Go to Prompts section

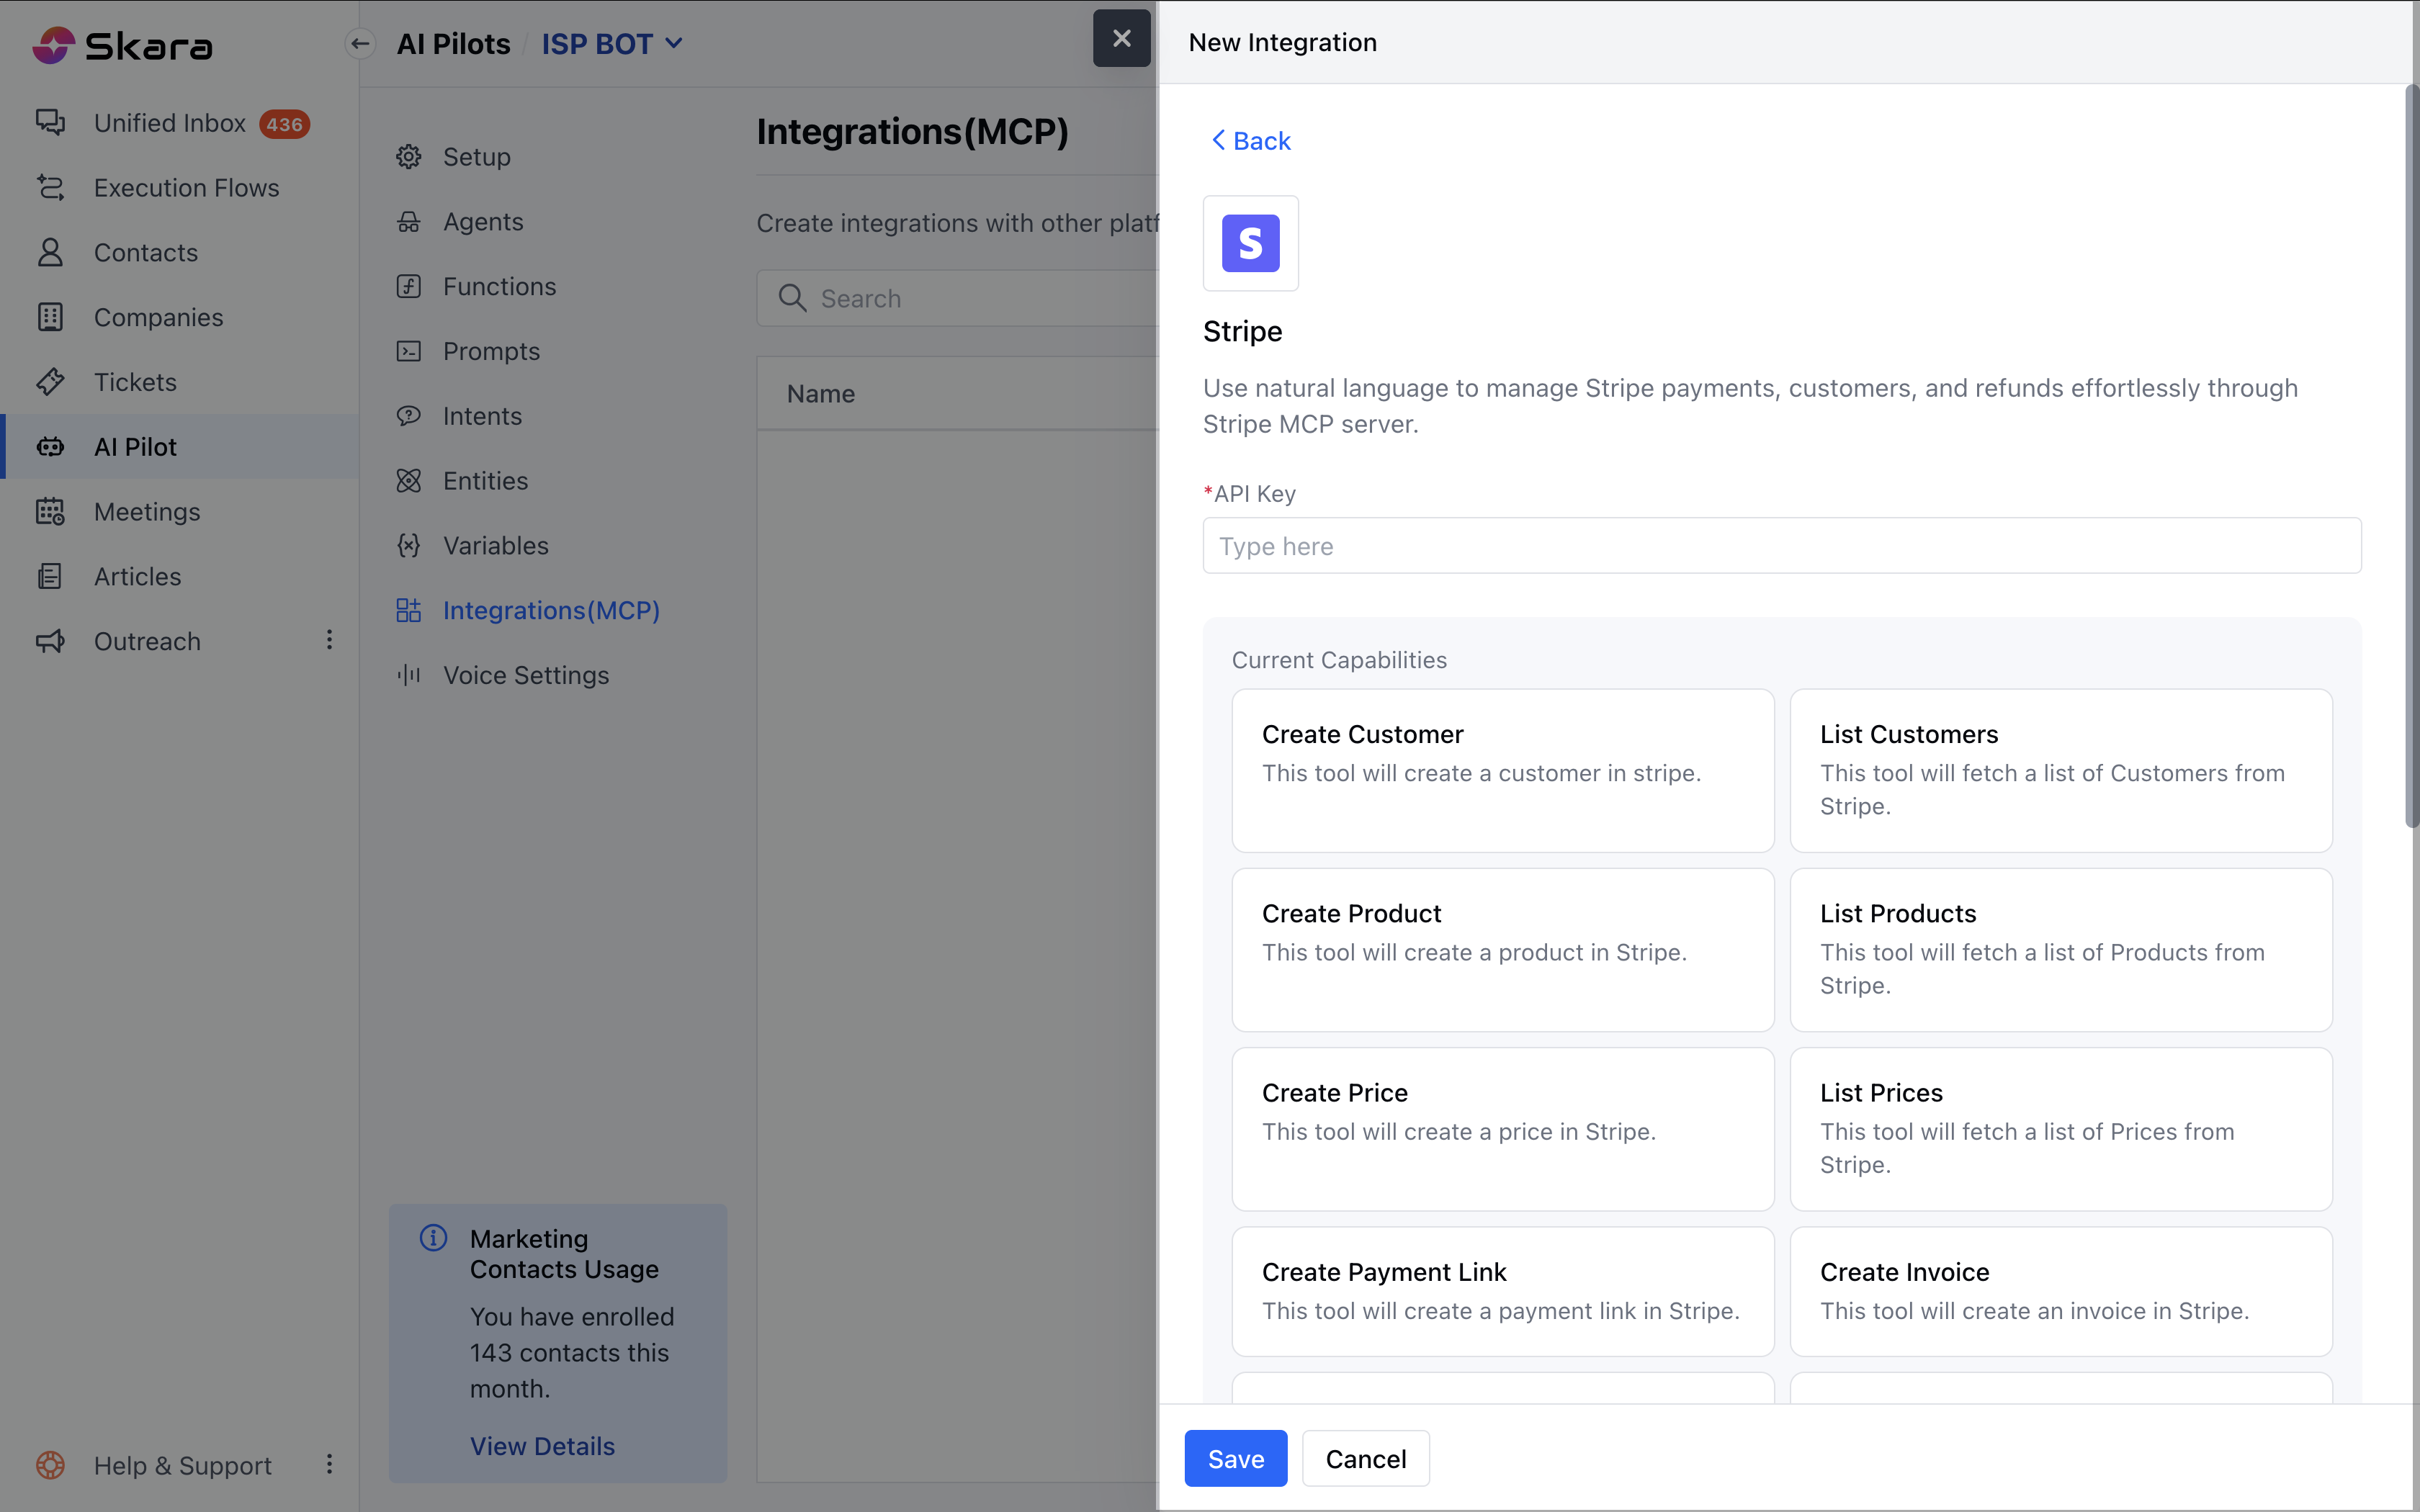tap(491, 351)
